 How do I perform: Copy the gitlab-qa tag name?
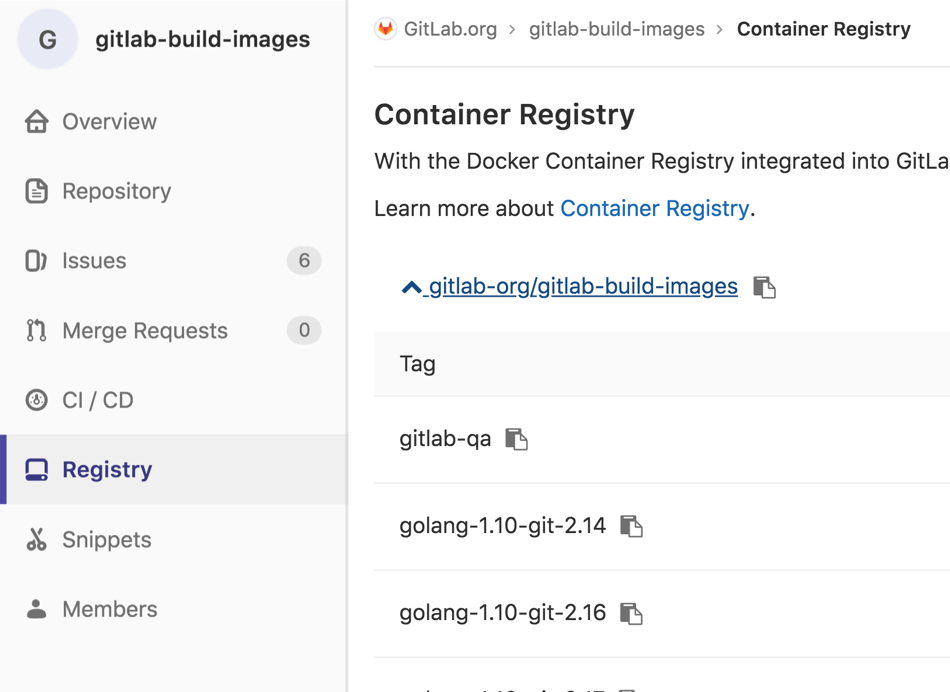[x=516, y=438]
